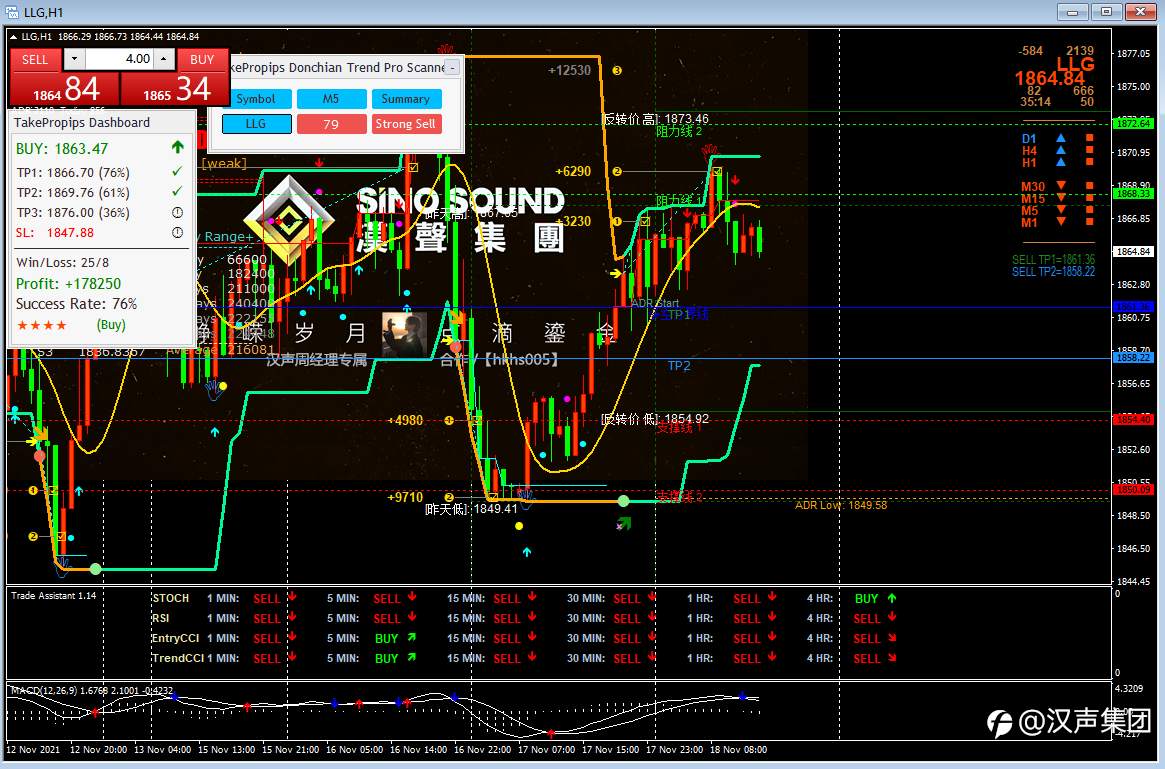Click the red 1850.09 price label on the axis
Screen dimensions: 1165x769
[1132, 490]
